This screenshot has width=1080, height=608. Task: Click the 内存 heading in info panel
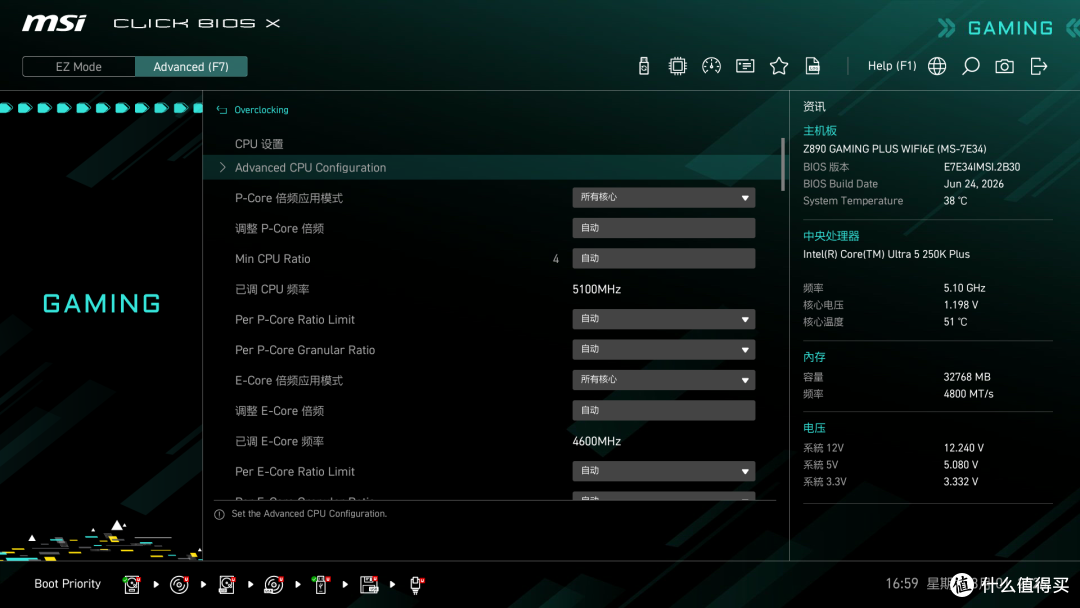814,357
